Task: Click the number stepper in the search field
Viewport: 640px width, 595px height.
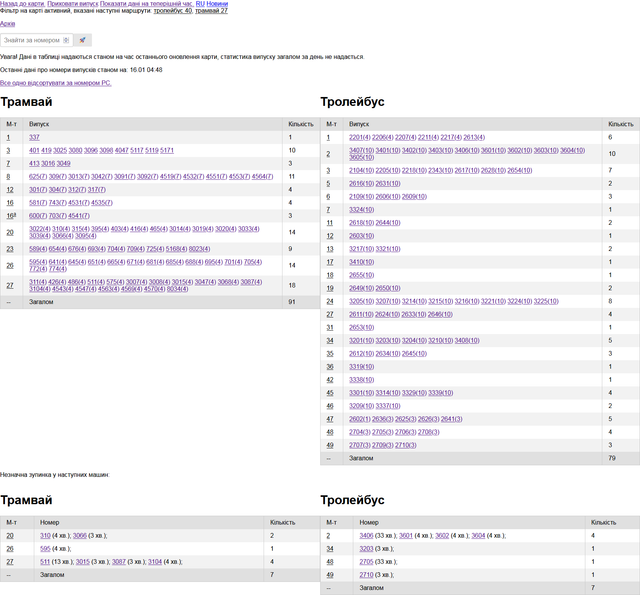Action: point(66,40)
